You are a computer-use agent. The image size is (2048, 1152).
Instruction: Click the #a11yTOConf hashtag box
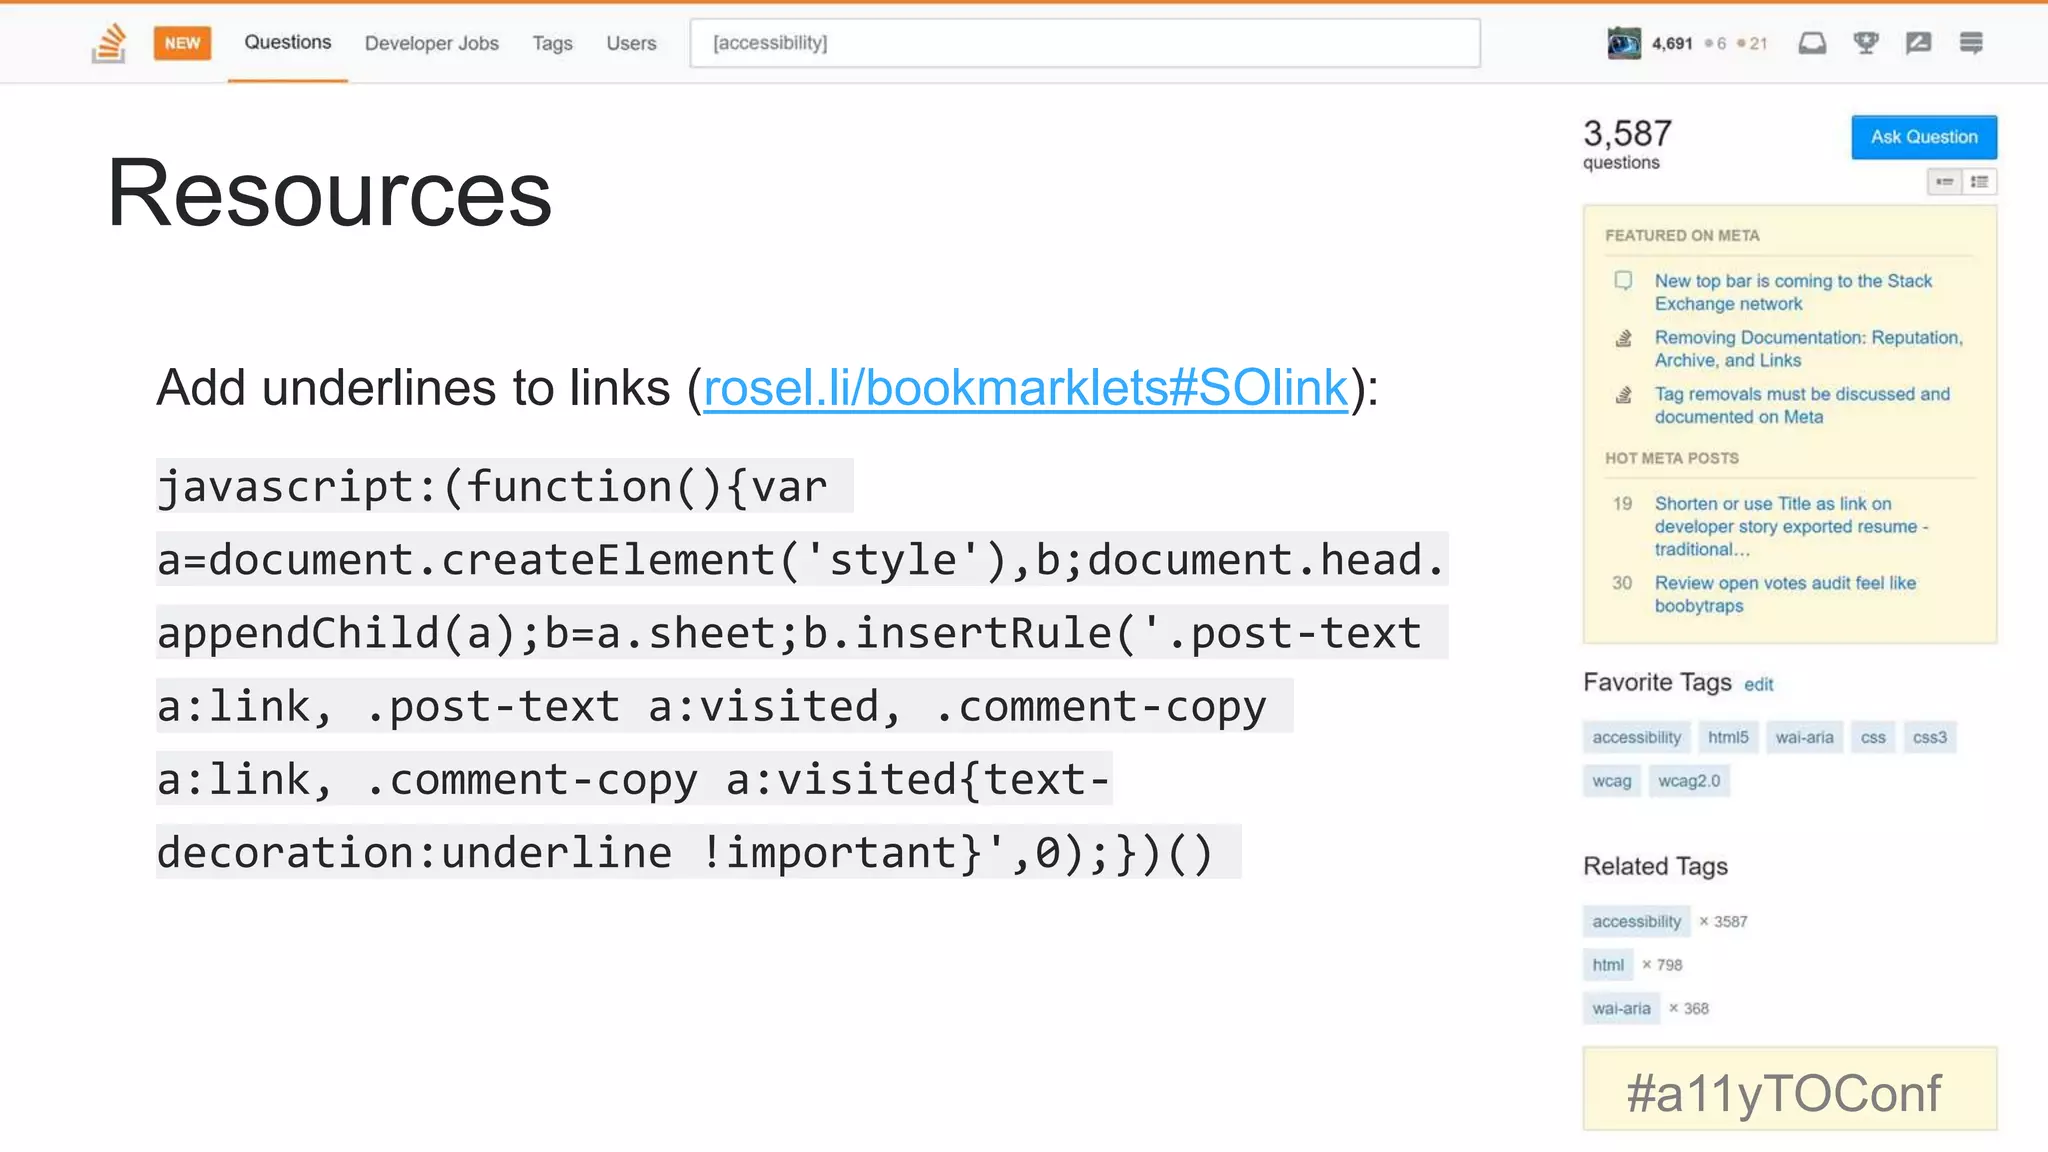pyautogui.click(x=1790, y=1090)
